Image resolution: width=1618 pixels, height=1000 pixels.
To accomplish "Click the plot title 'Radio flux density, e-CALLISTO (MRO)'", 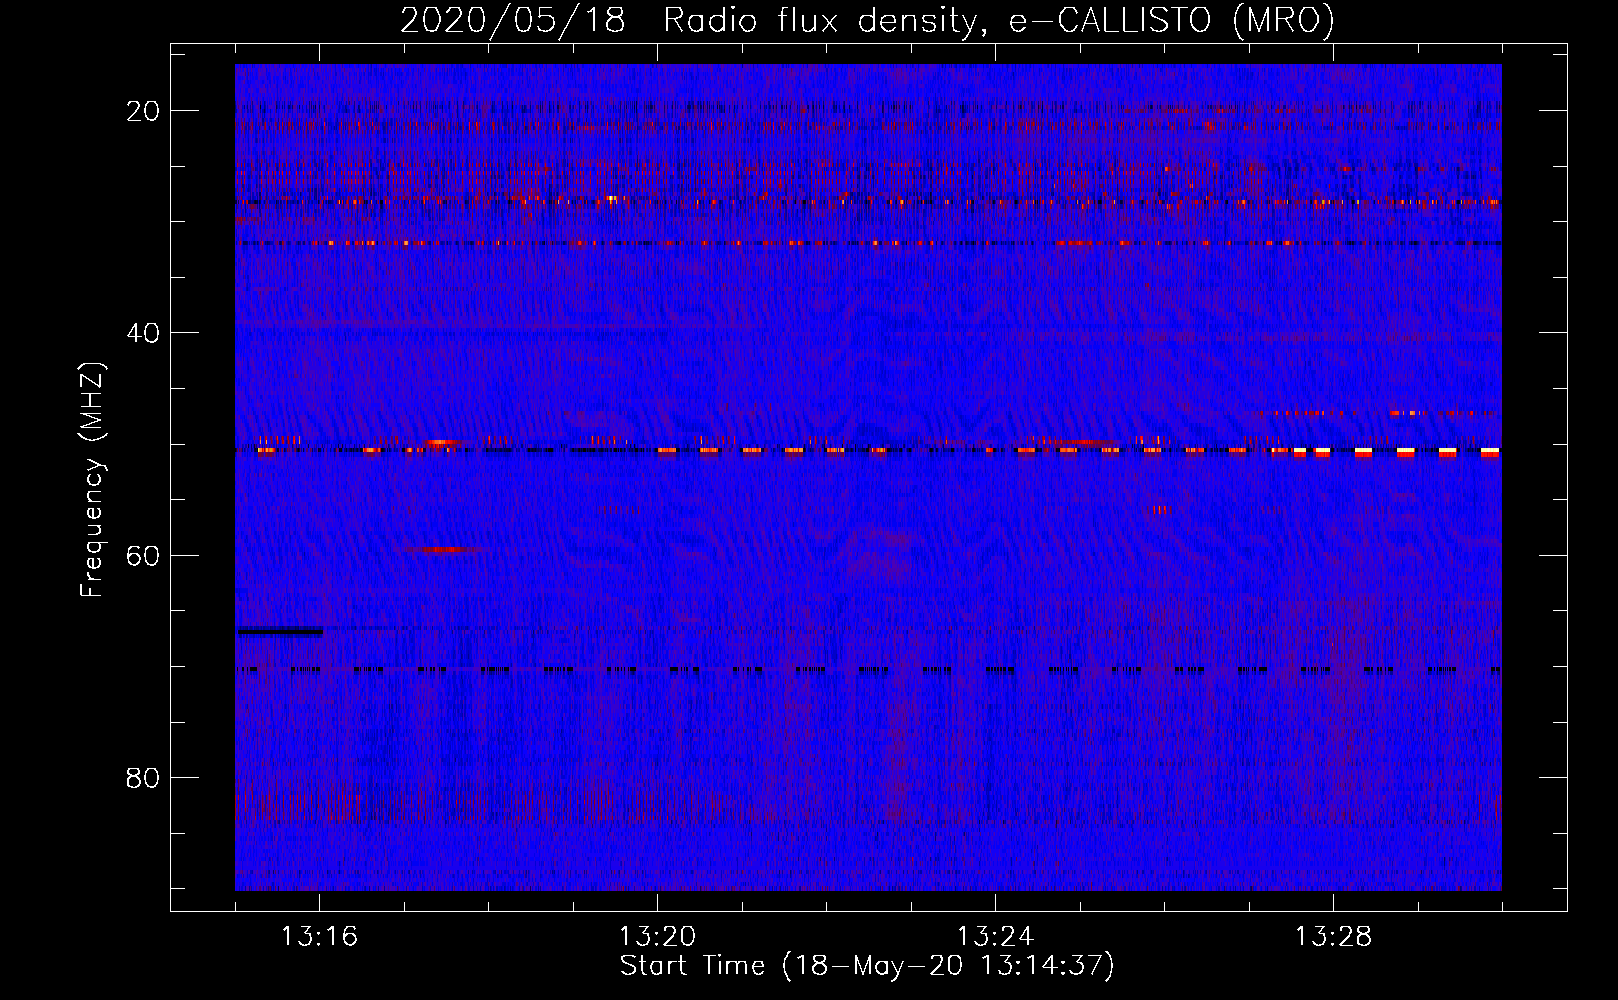I will pyautogui.click(x=998, y=21).
